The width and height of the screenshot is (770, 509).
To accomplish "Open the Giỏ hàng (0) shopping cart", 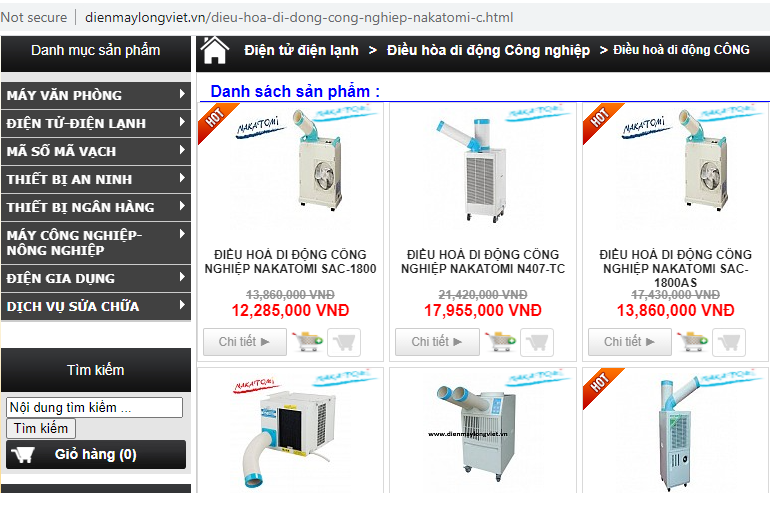I will click(96, 455).
